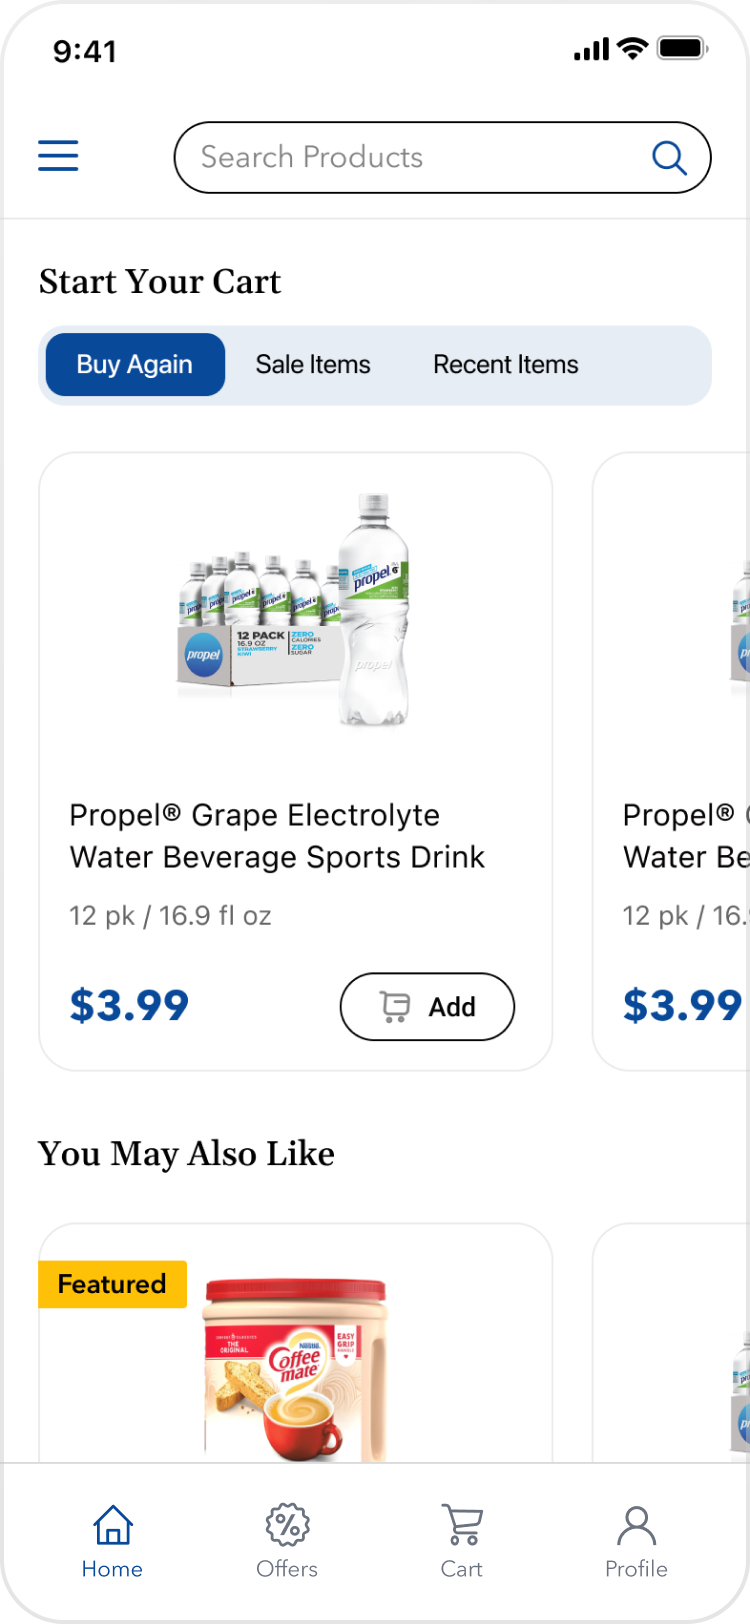The width and height of the screenshot is (750, 1624).
Task: Open the Coffee mate product image
Action: click(x=295, y=1370)
